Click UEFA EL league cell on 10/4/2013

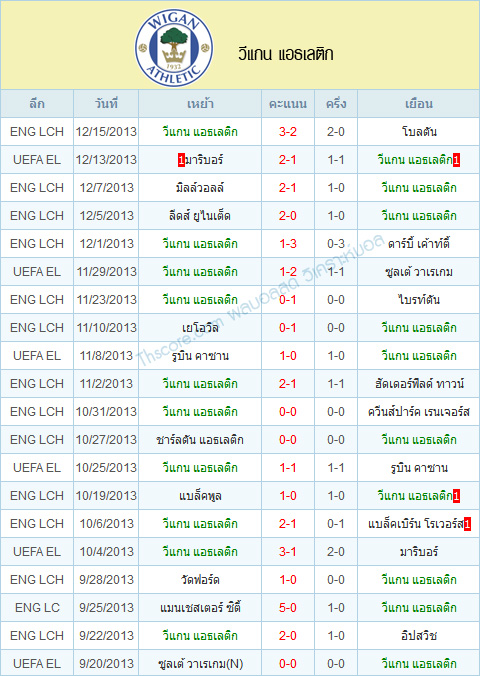point(37,552)
